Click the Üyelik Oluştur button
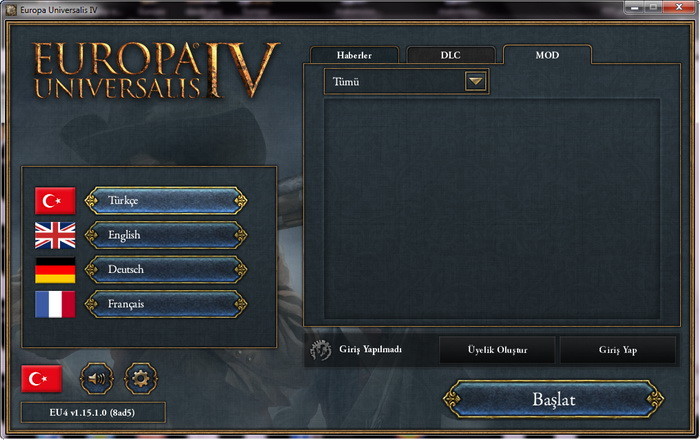This screenshot has width=700, height=440. (497, 350)
